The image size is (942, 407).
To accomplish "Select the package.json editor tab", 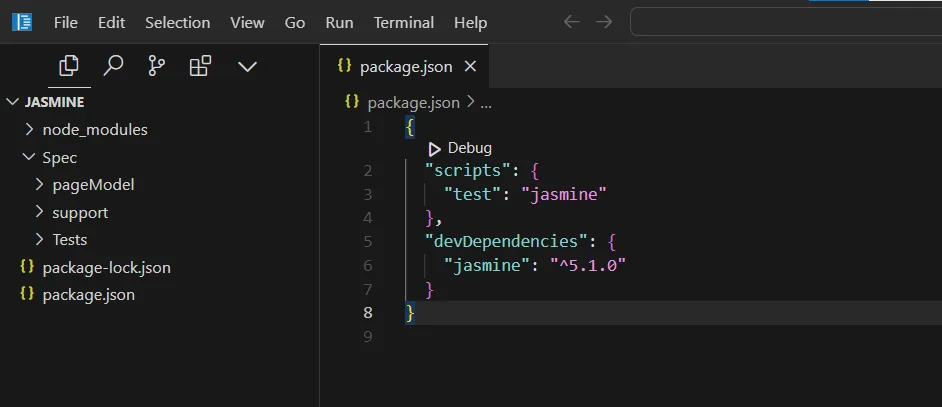I will pos(404,66).
